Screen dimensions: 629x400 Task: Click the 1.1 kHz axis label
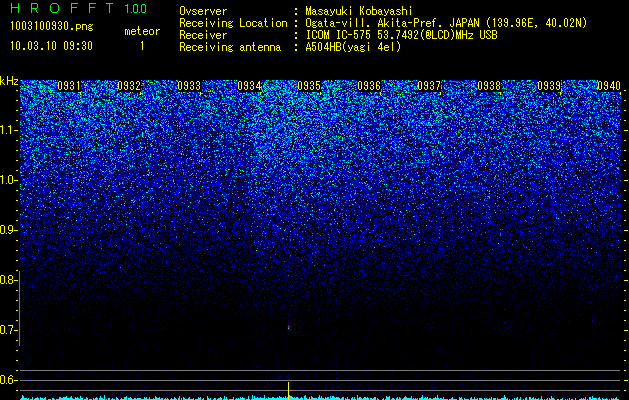coord(8,130)
